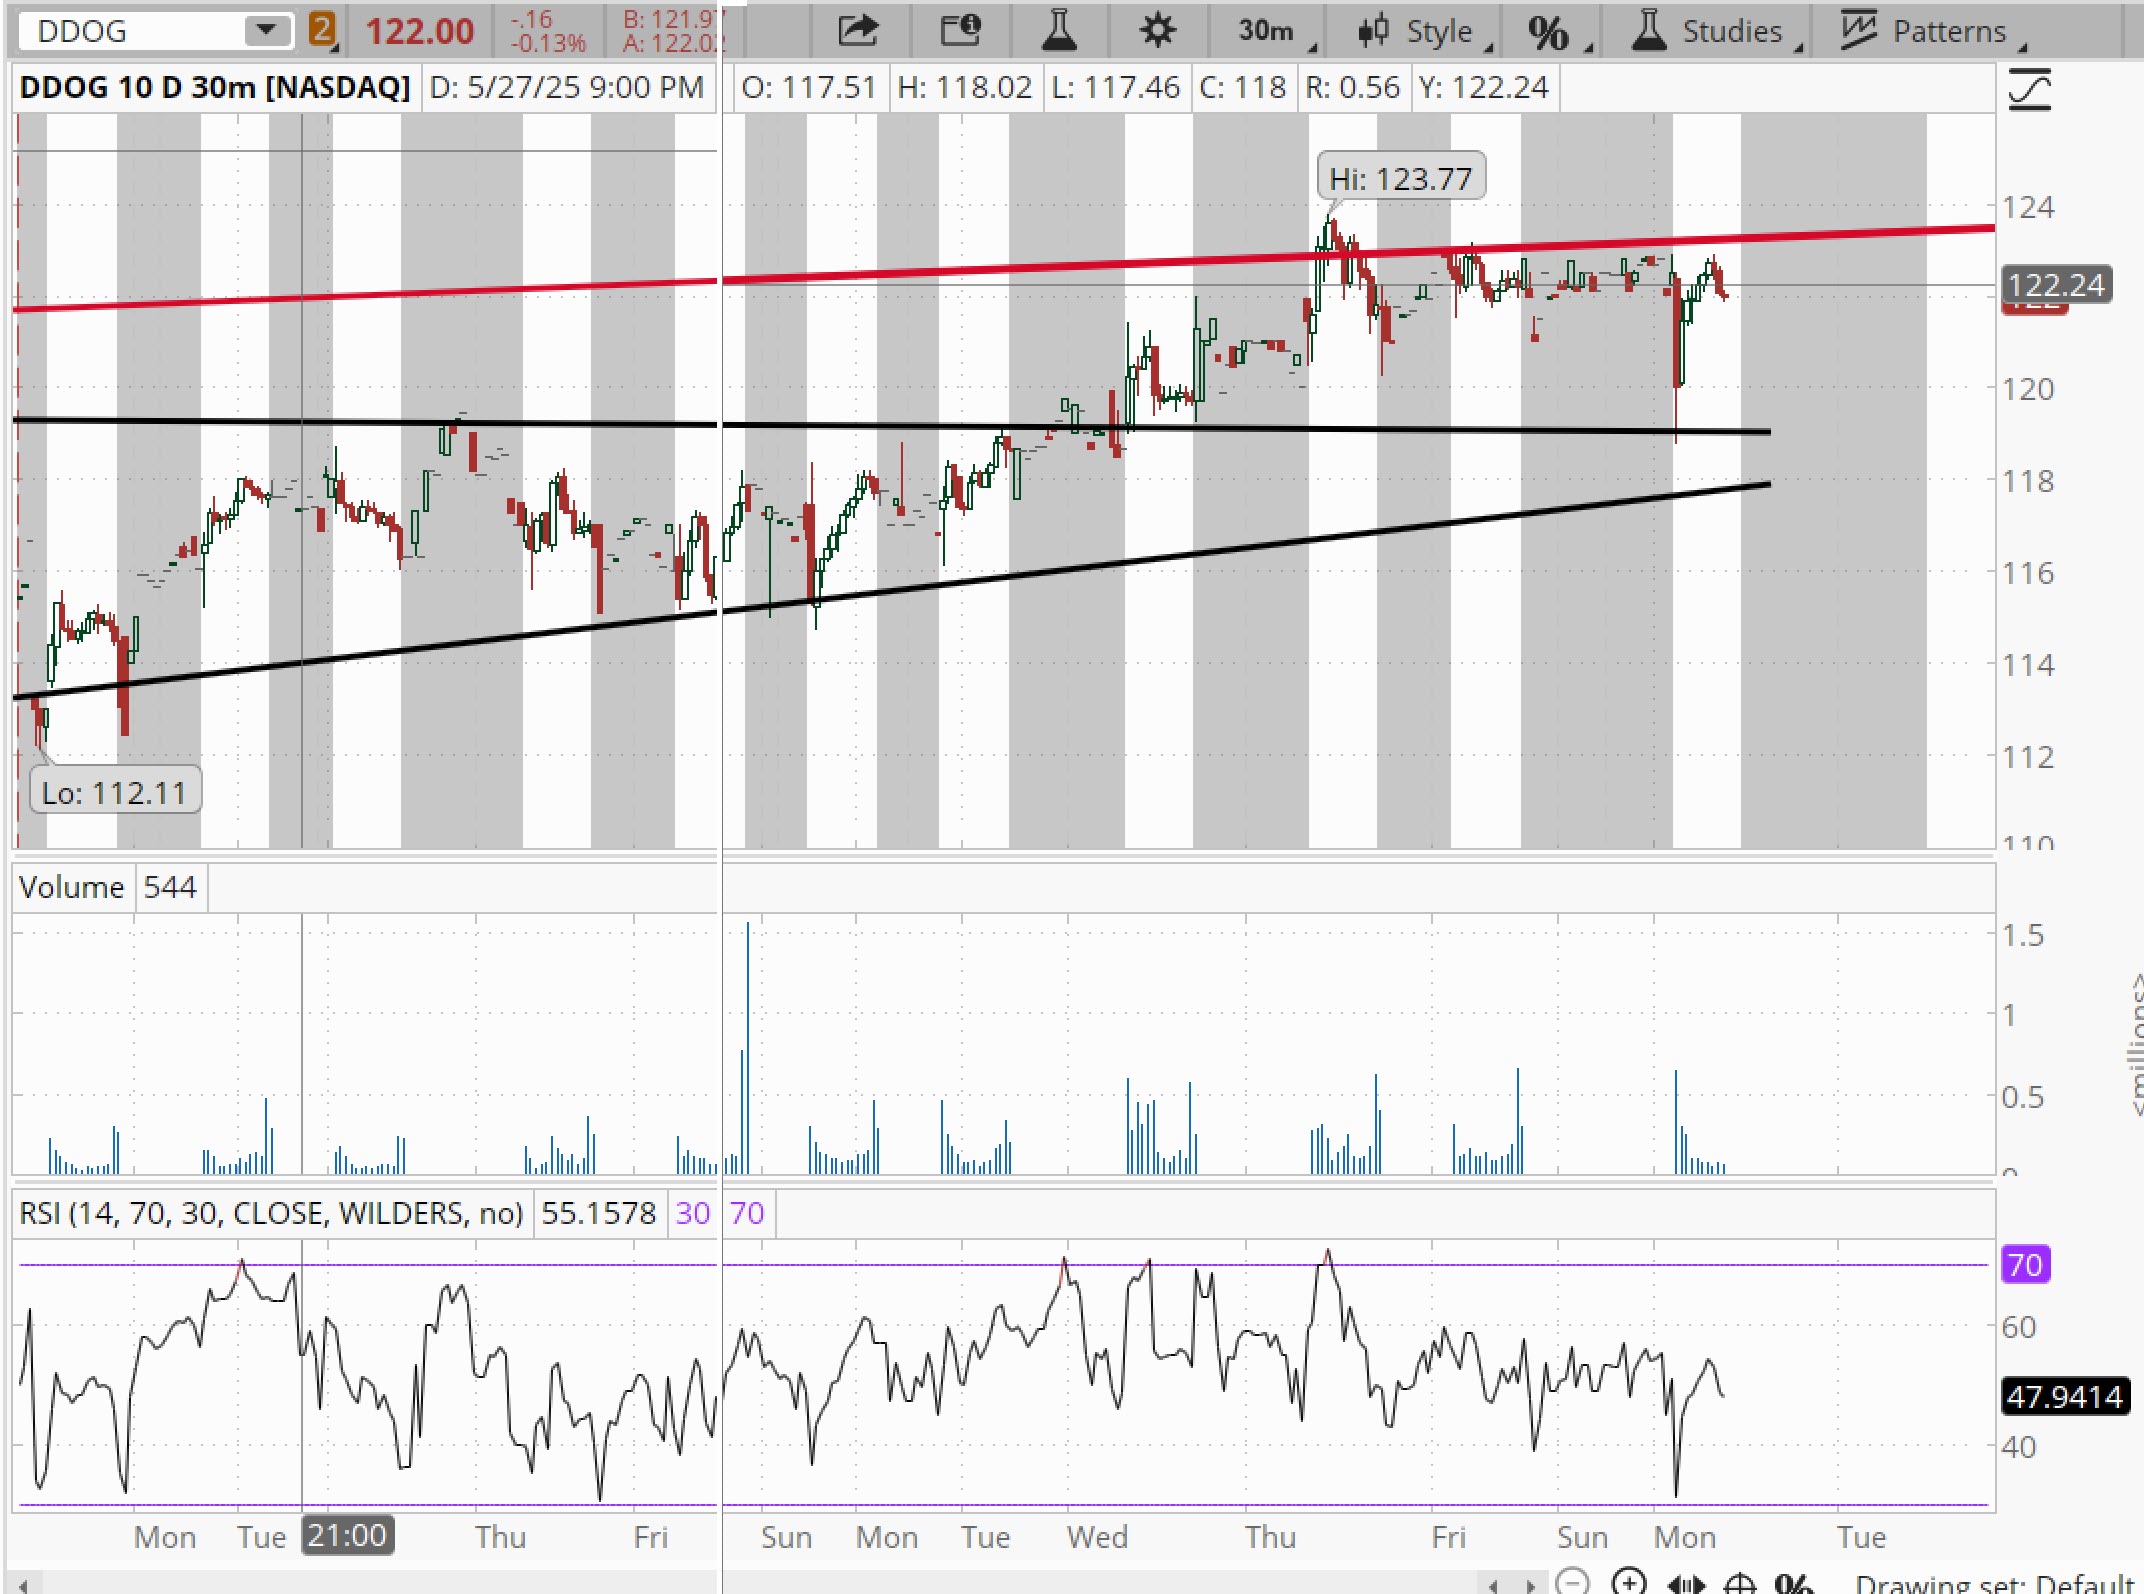Open chart settings gear icon
Viewport: 2144px width, 1594px height.
tap(1157, 31)
